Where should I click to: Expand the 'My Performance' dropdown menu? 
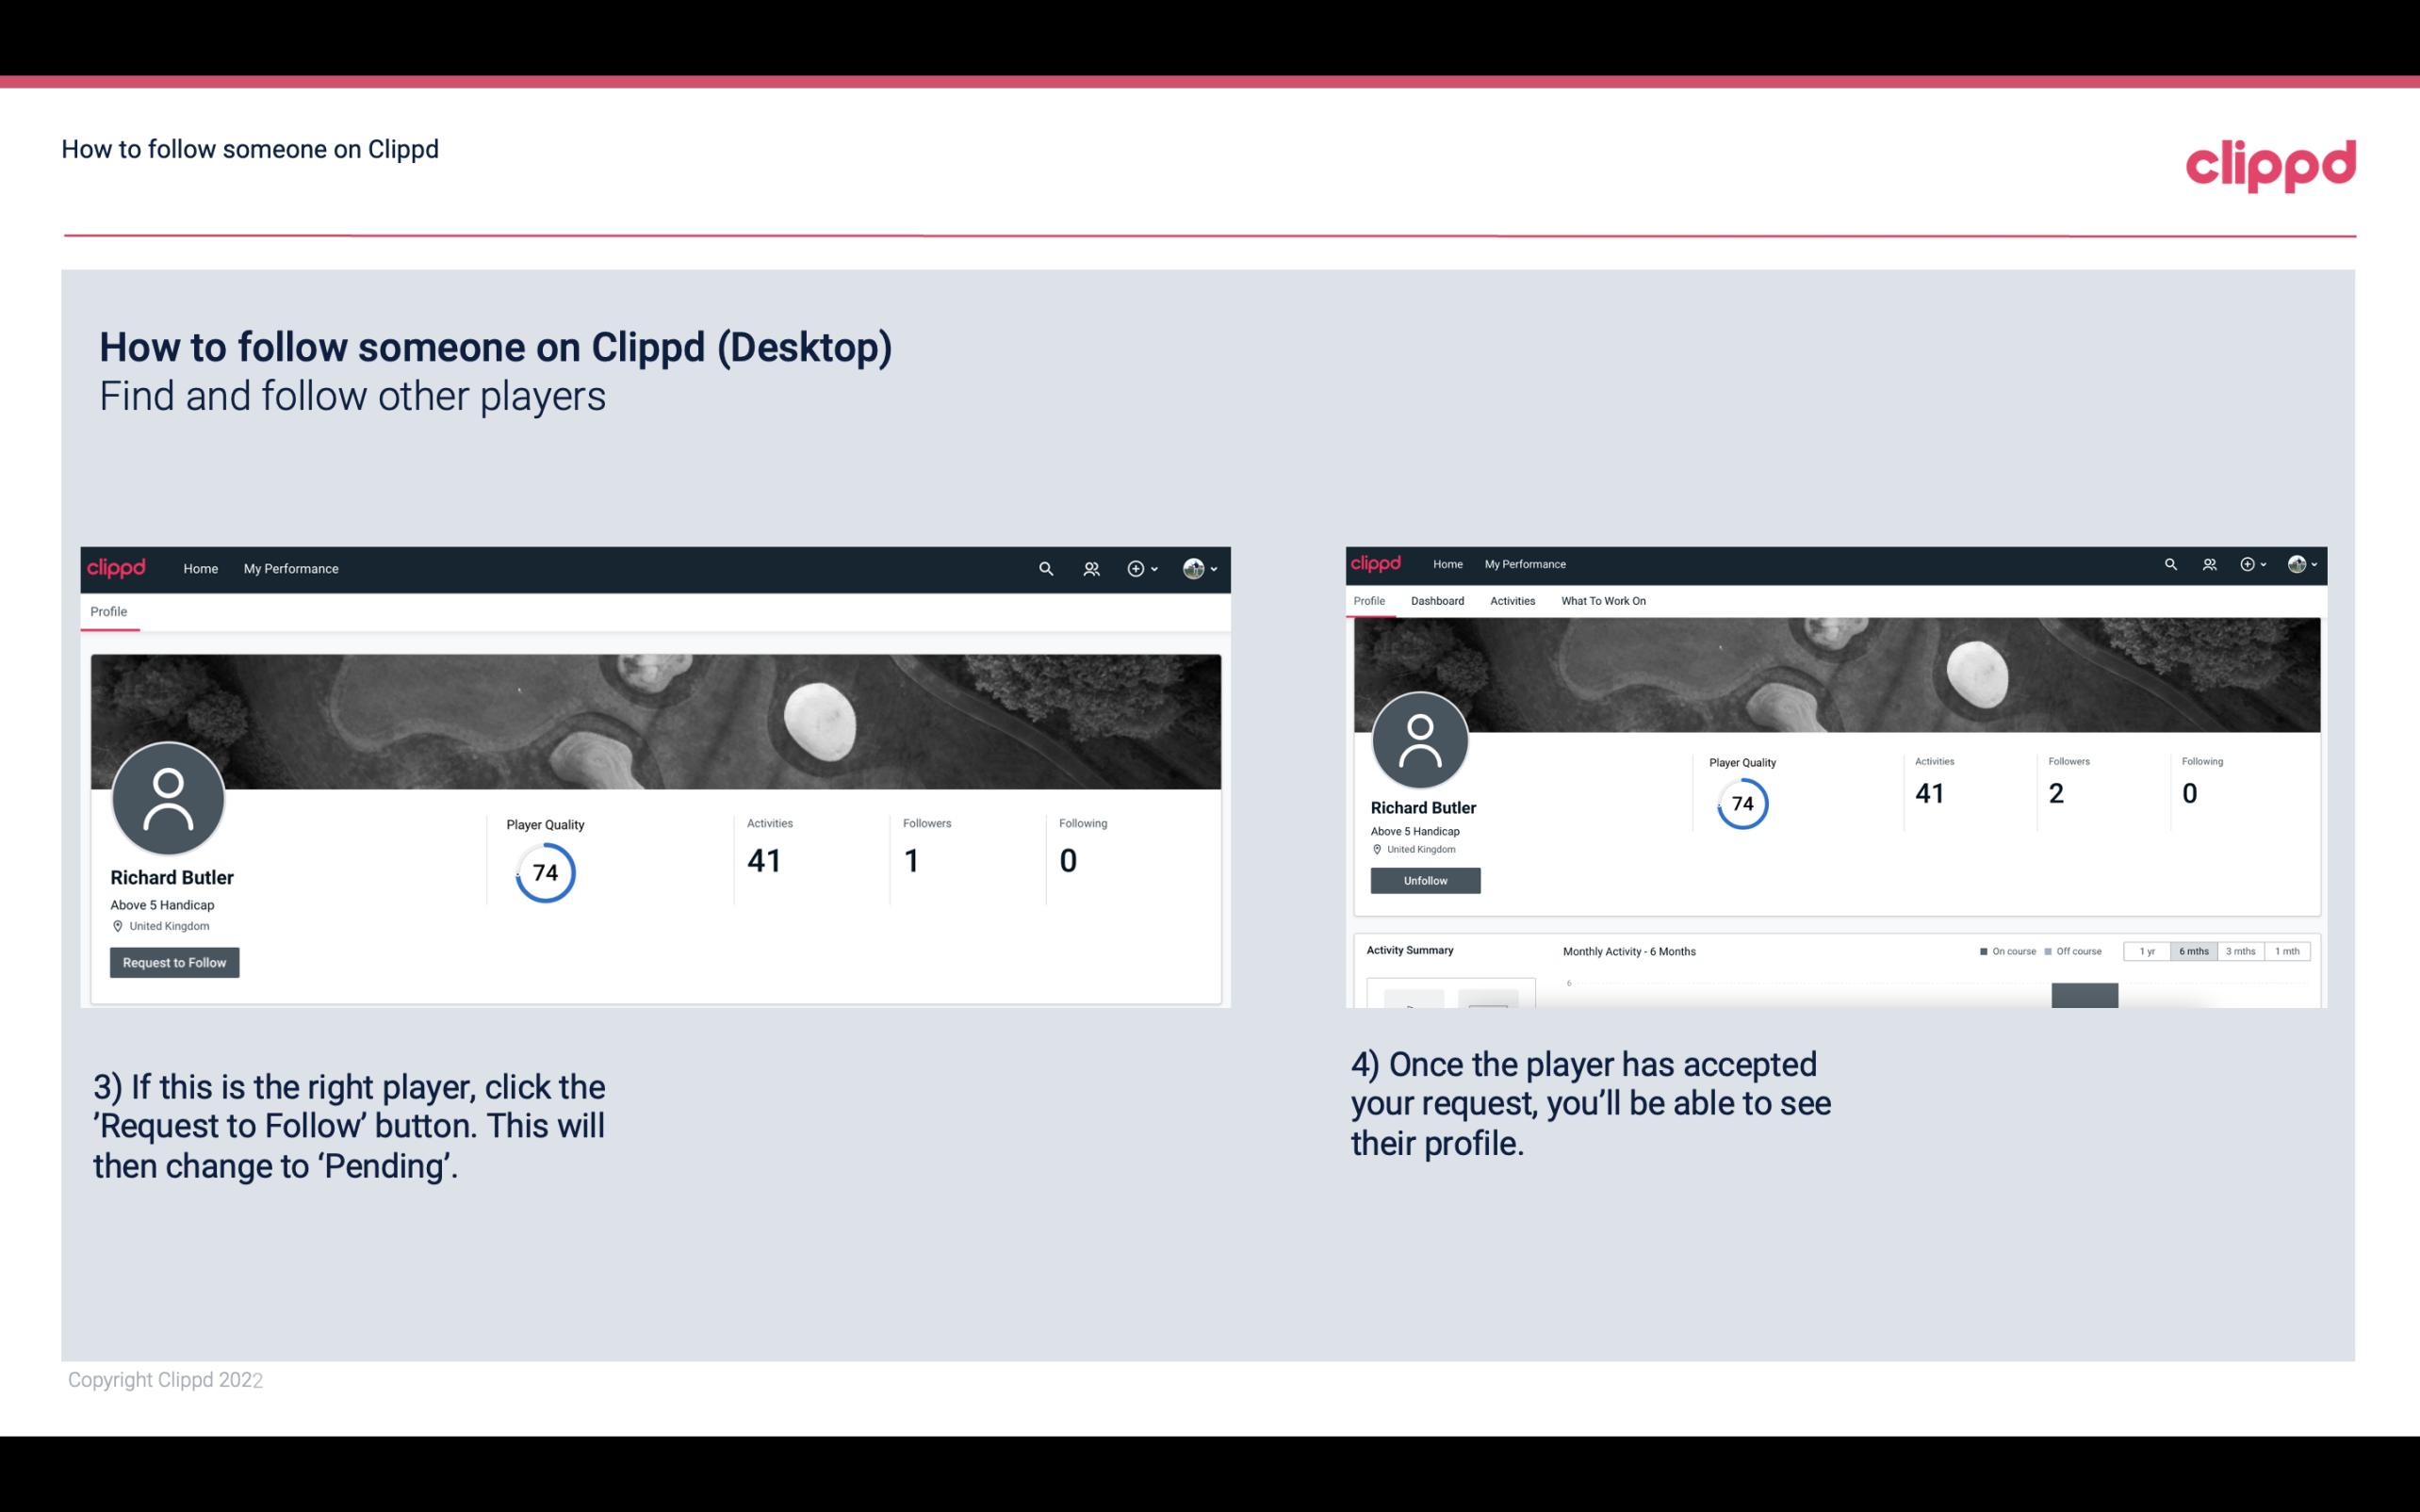pyautogui.click(x=291, y=568)
